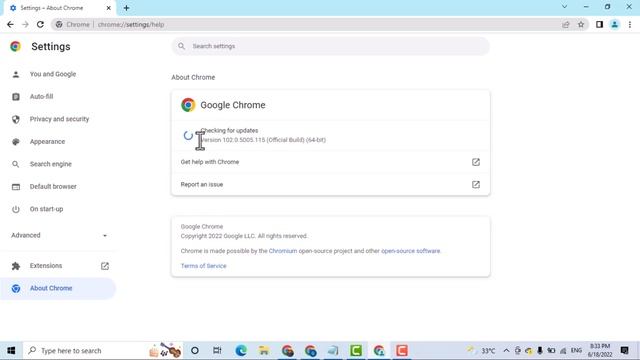Click the red Camtasia recorder taskbar icon
The width and height of the screenshot is (640, 360).
402,351
